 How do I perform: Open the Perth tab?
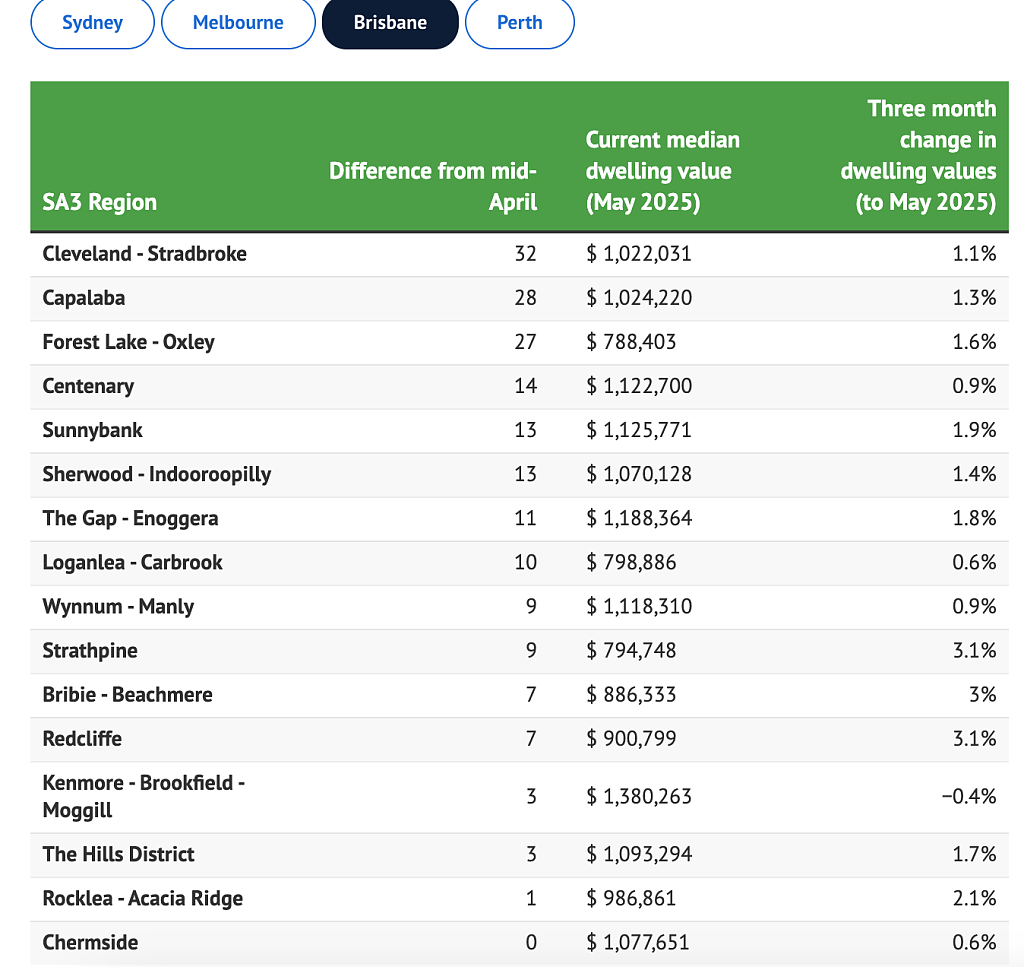click(520, 23)
